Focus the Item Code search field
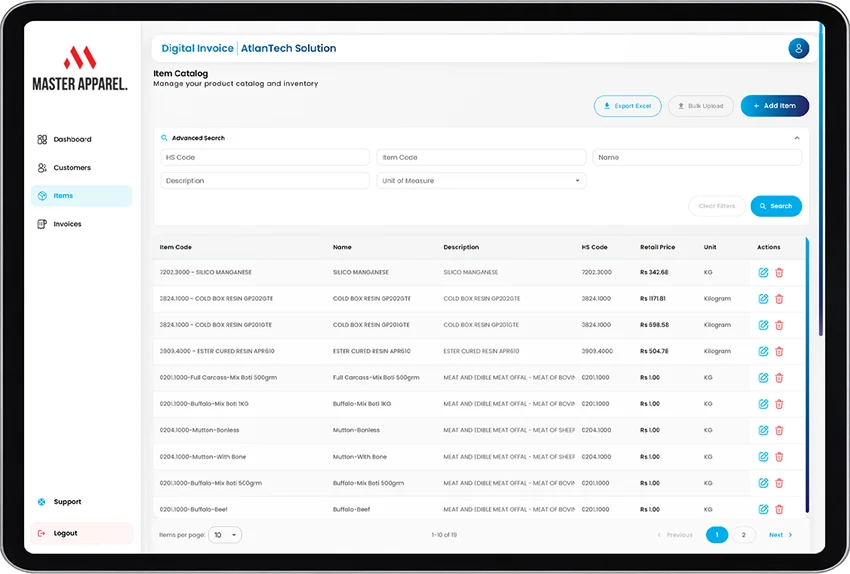The height and width of the screenshot is (574, 850). pyautogui.click(x=481, y=157)
